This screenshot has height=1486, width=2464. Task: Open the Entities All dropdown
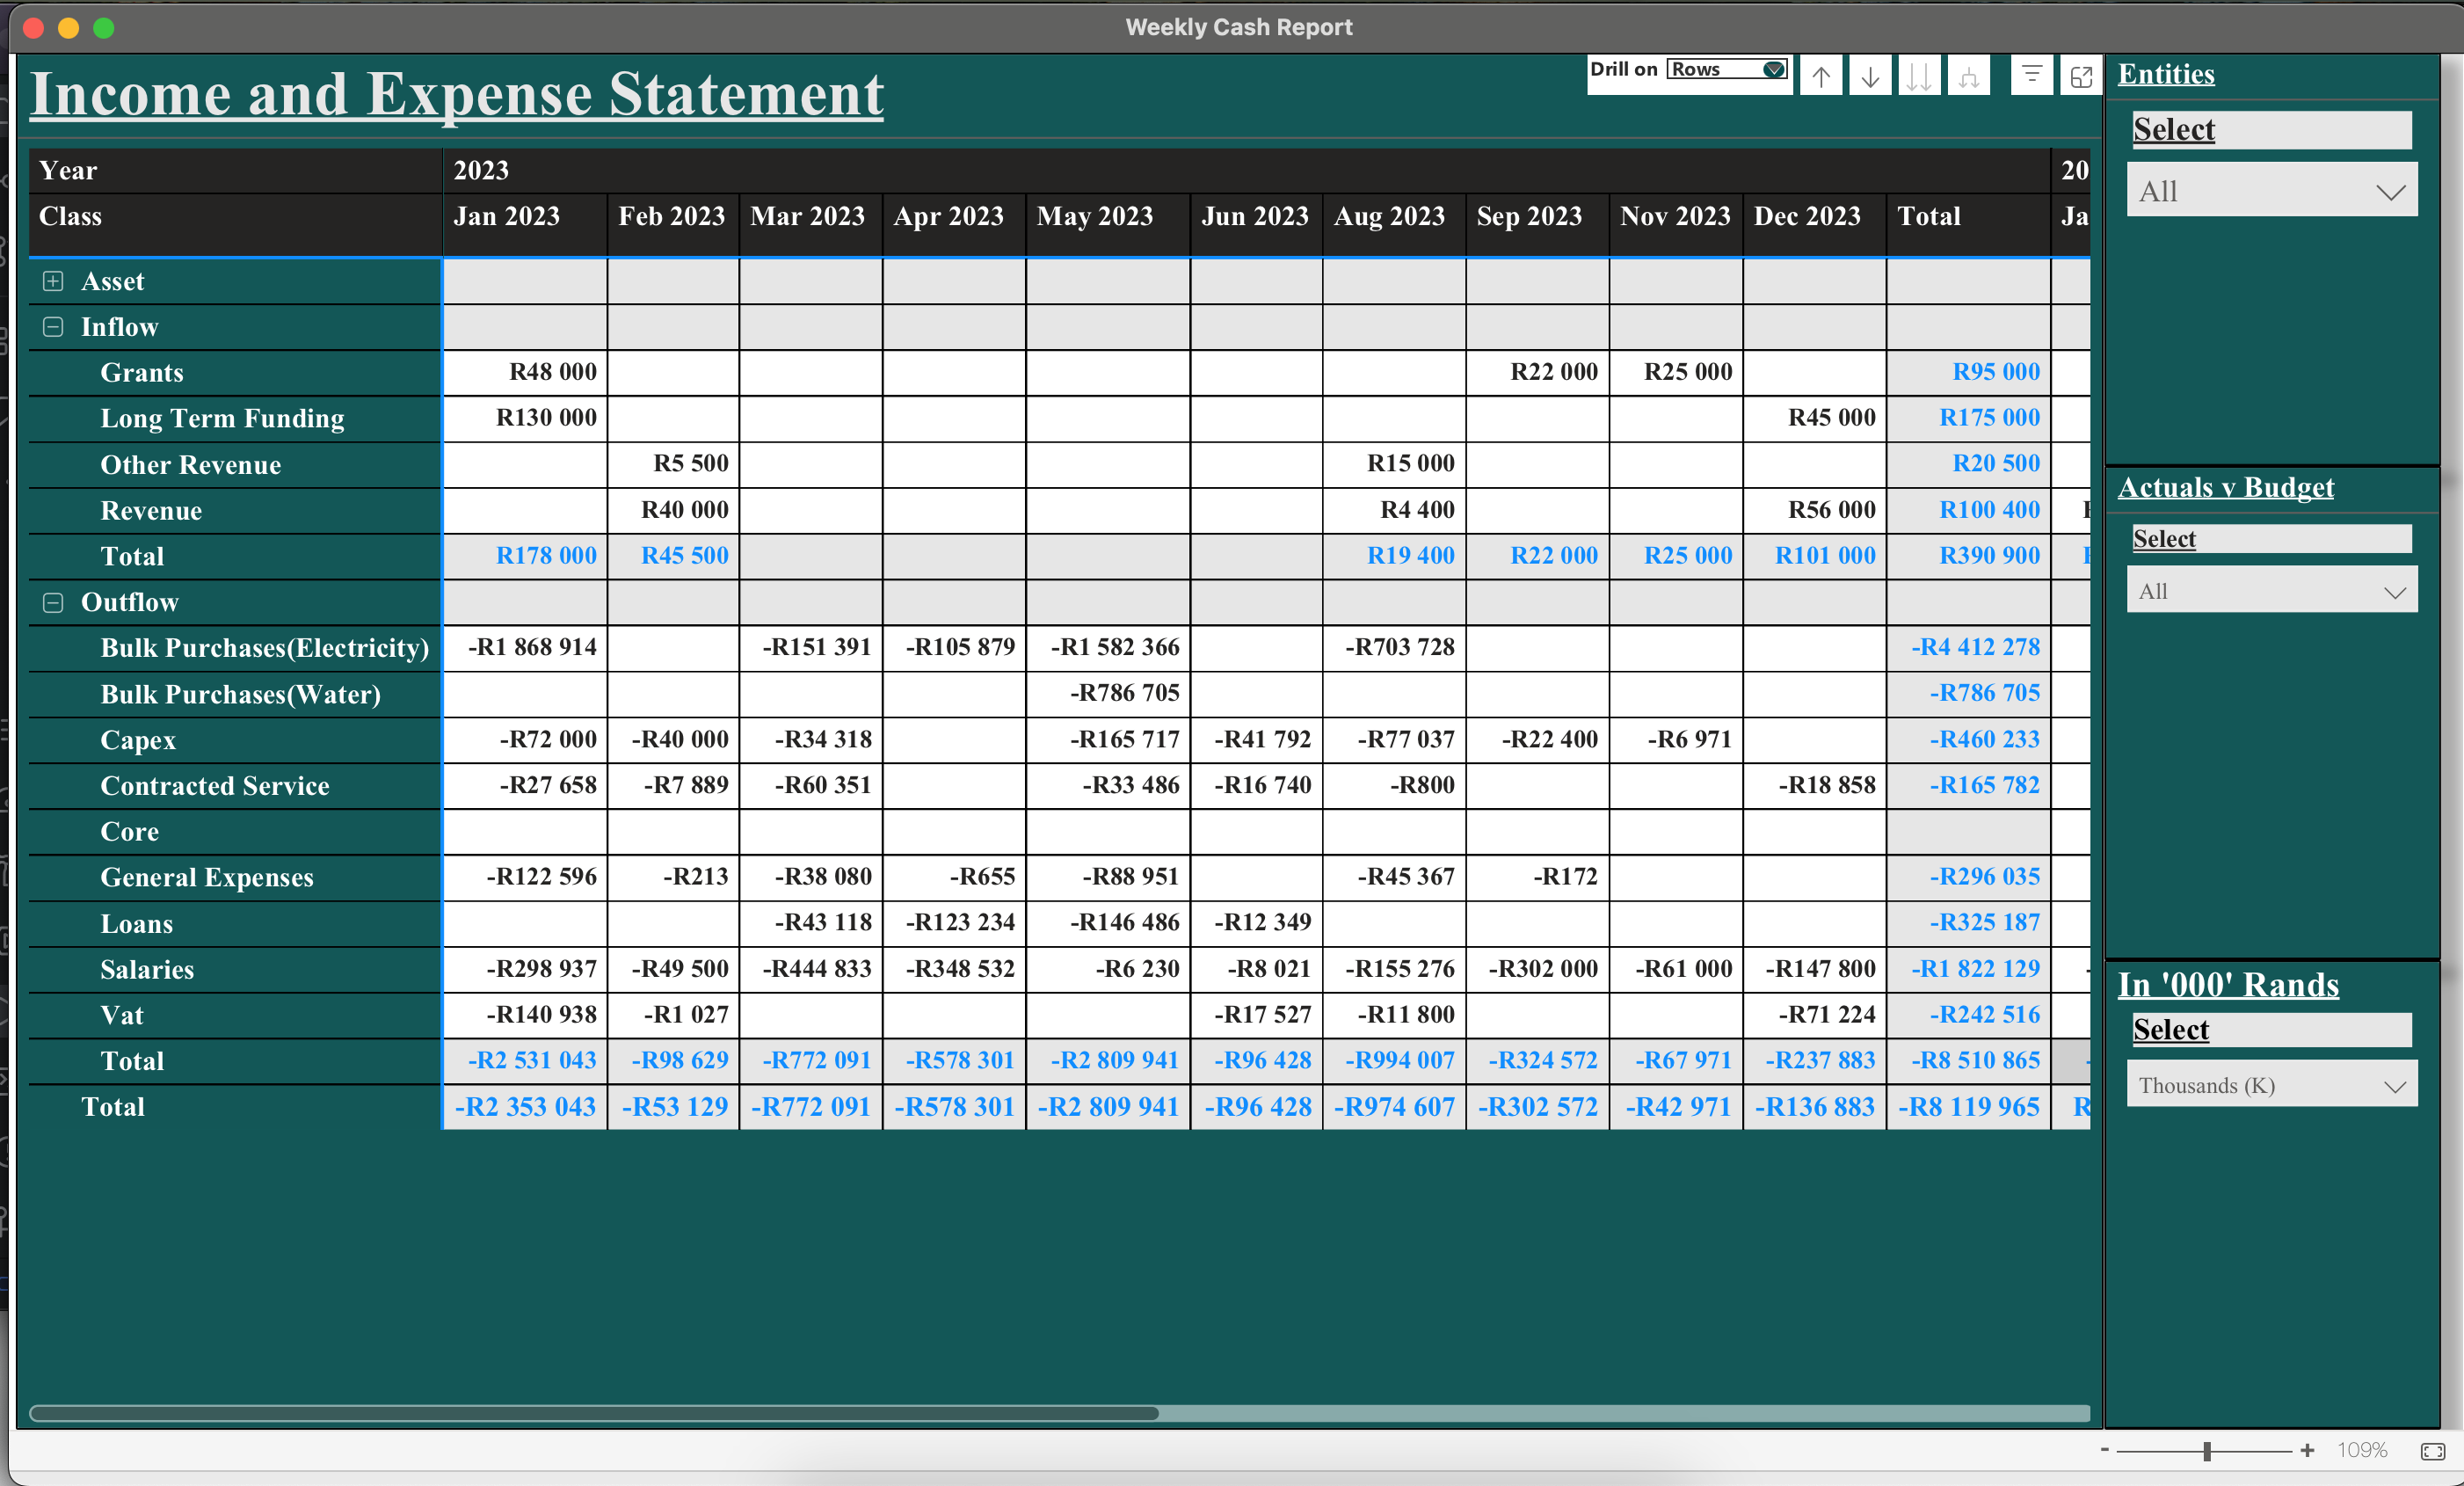click(x=2271, y=191)
